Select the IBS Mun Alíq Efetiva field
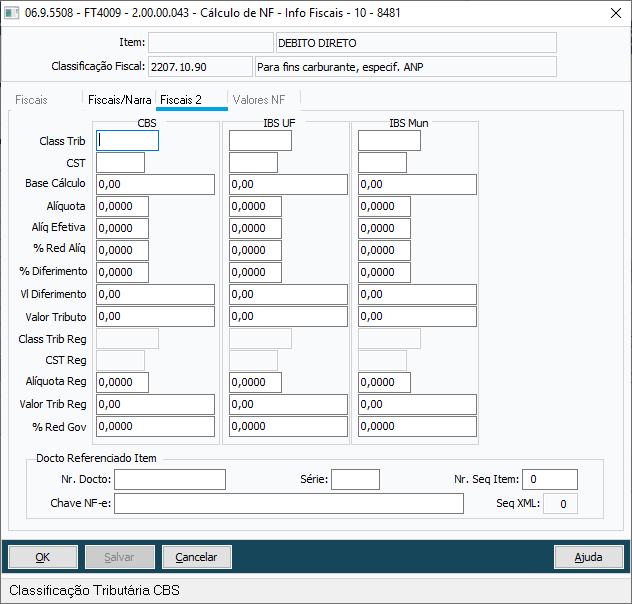 tap(385, 228)
